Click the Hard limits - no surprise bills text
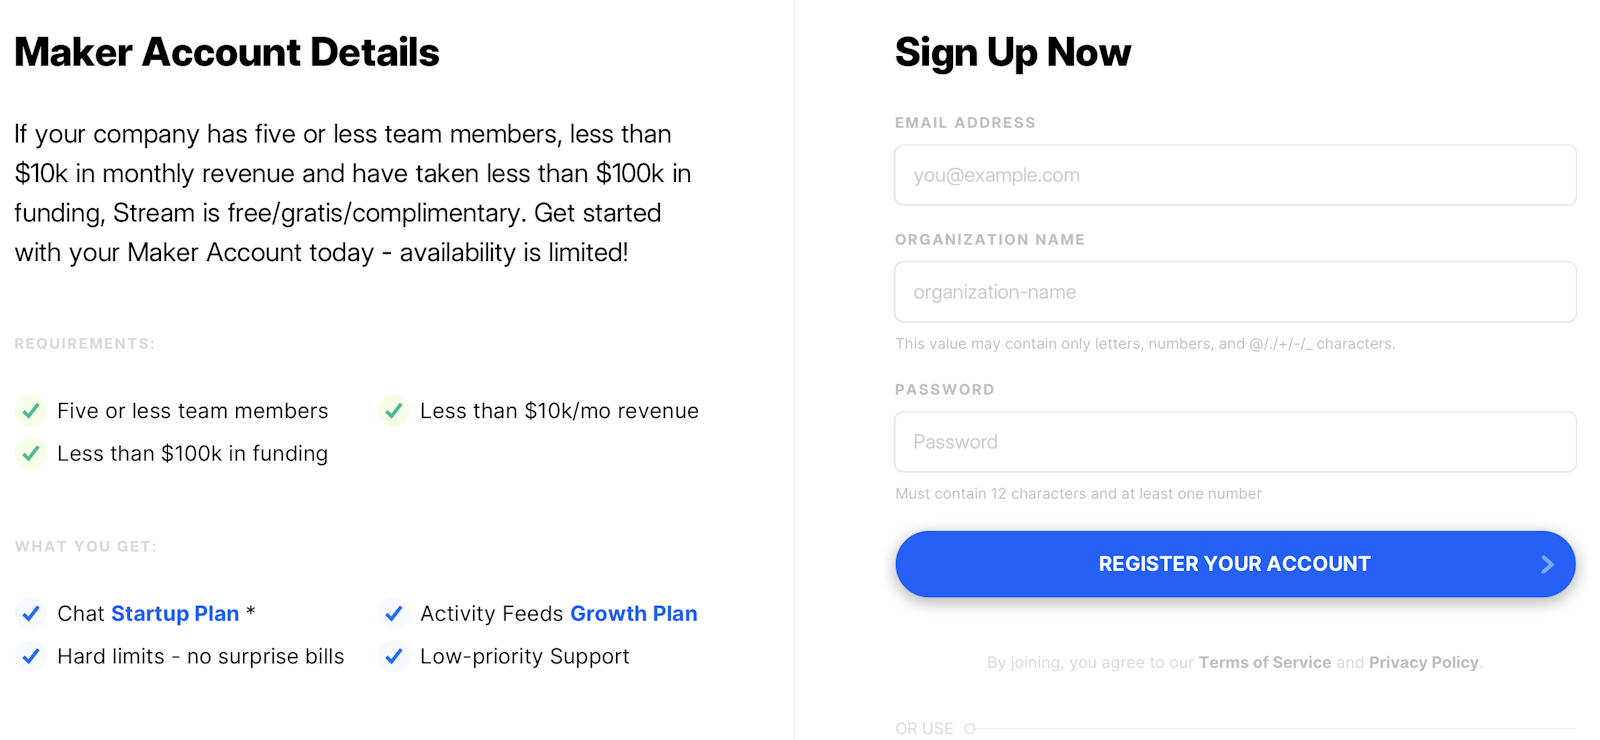 200,656
